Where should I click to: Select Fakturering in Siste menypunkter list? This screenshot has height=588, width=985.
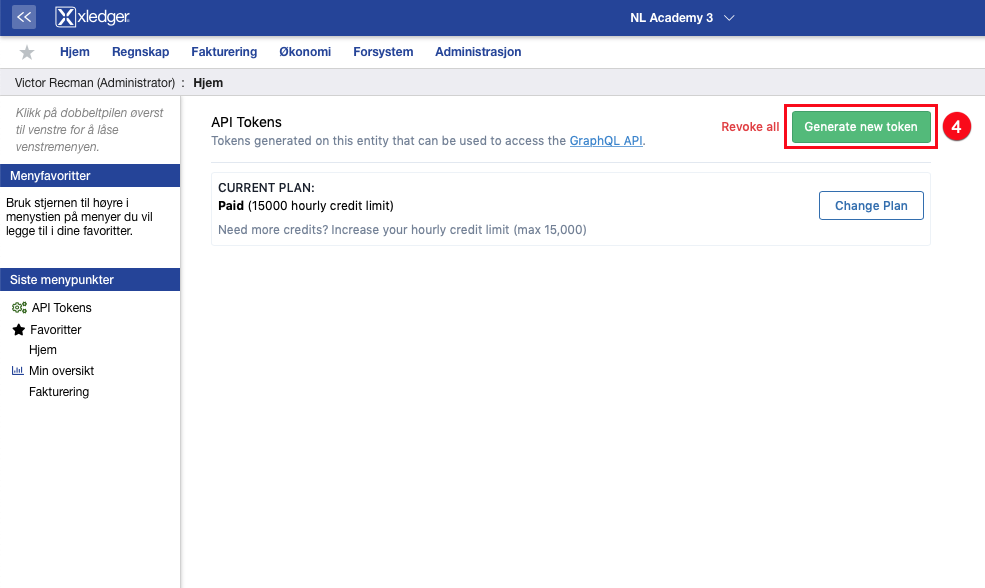[x=59, y=392]
